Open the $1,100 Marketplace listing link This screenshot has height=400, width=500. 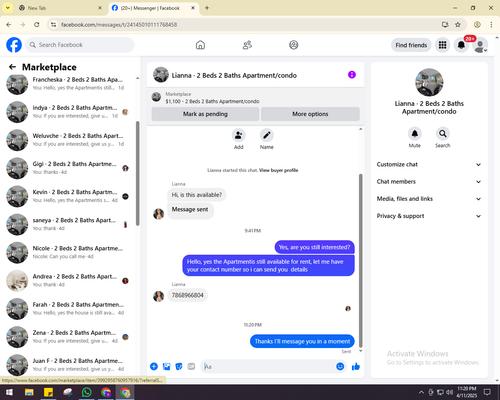coord(212,101)
